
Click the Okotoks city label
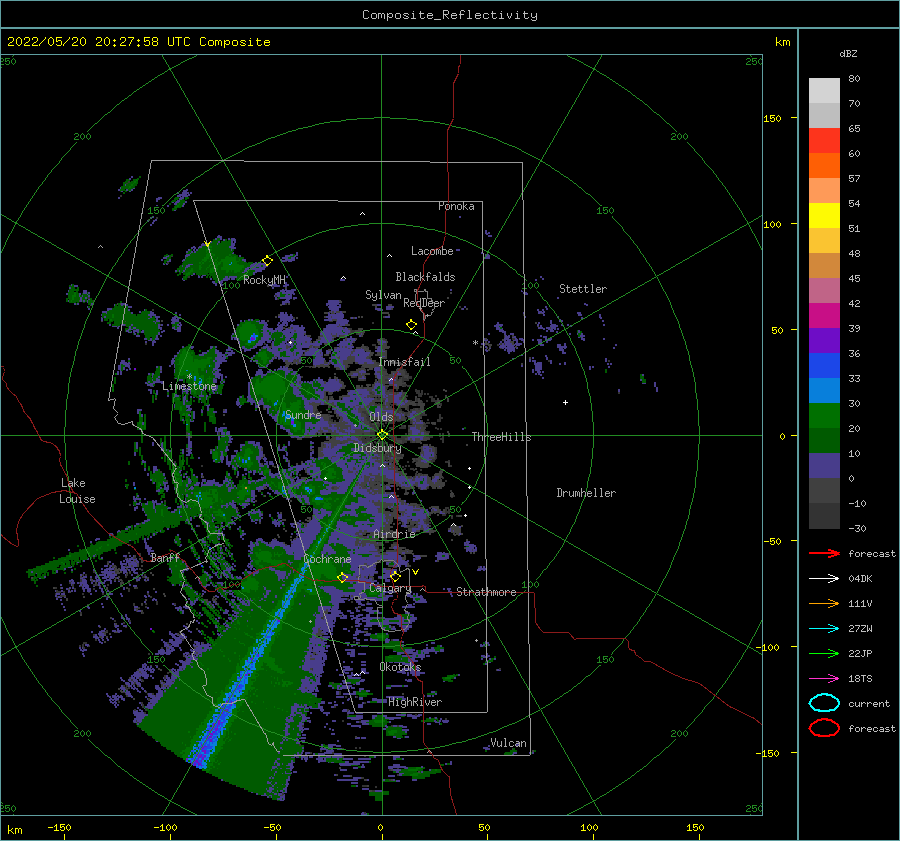[x=400, y=667]
